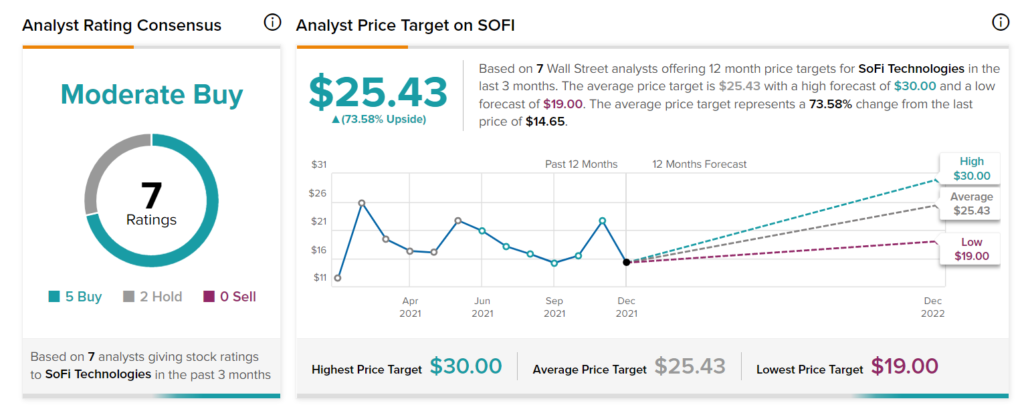Click the Past 12 Months chart label
Viewport: 1024px width, 417px height.
pyautogui.click(x=581, y=164)
